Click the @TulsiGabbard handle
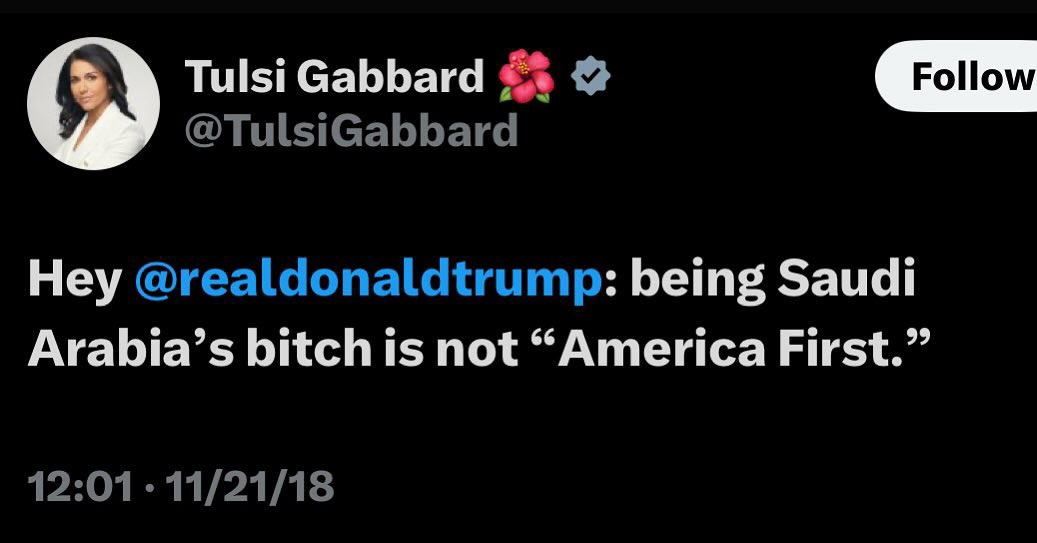This screenshot has width=1037, height=543. tap(351, 130)
